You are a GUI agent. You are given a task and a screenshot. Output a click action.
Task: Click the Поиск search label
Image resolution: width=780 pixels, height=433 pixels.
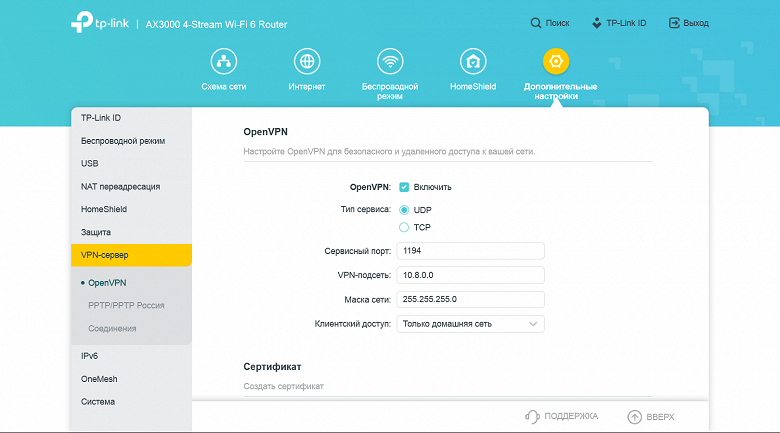pyautogui.click(x=557, y=23)
